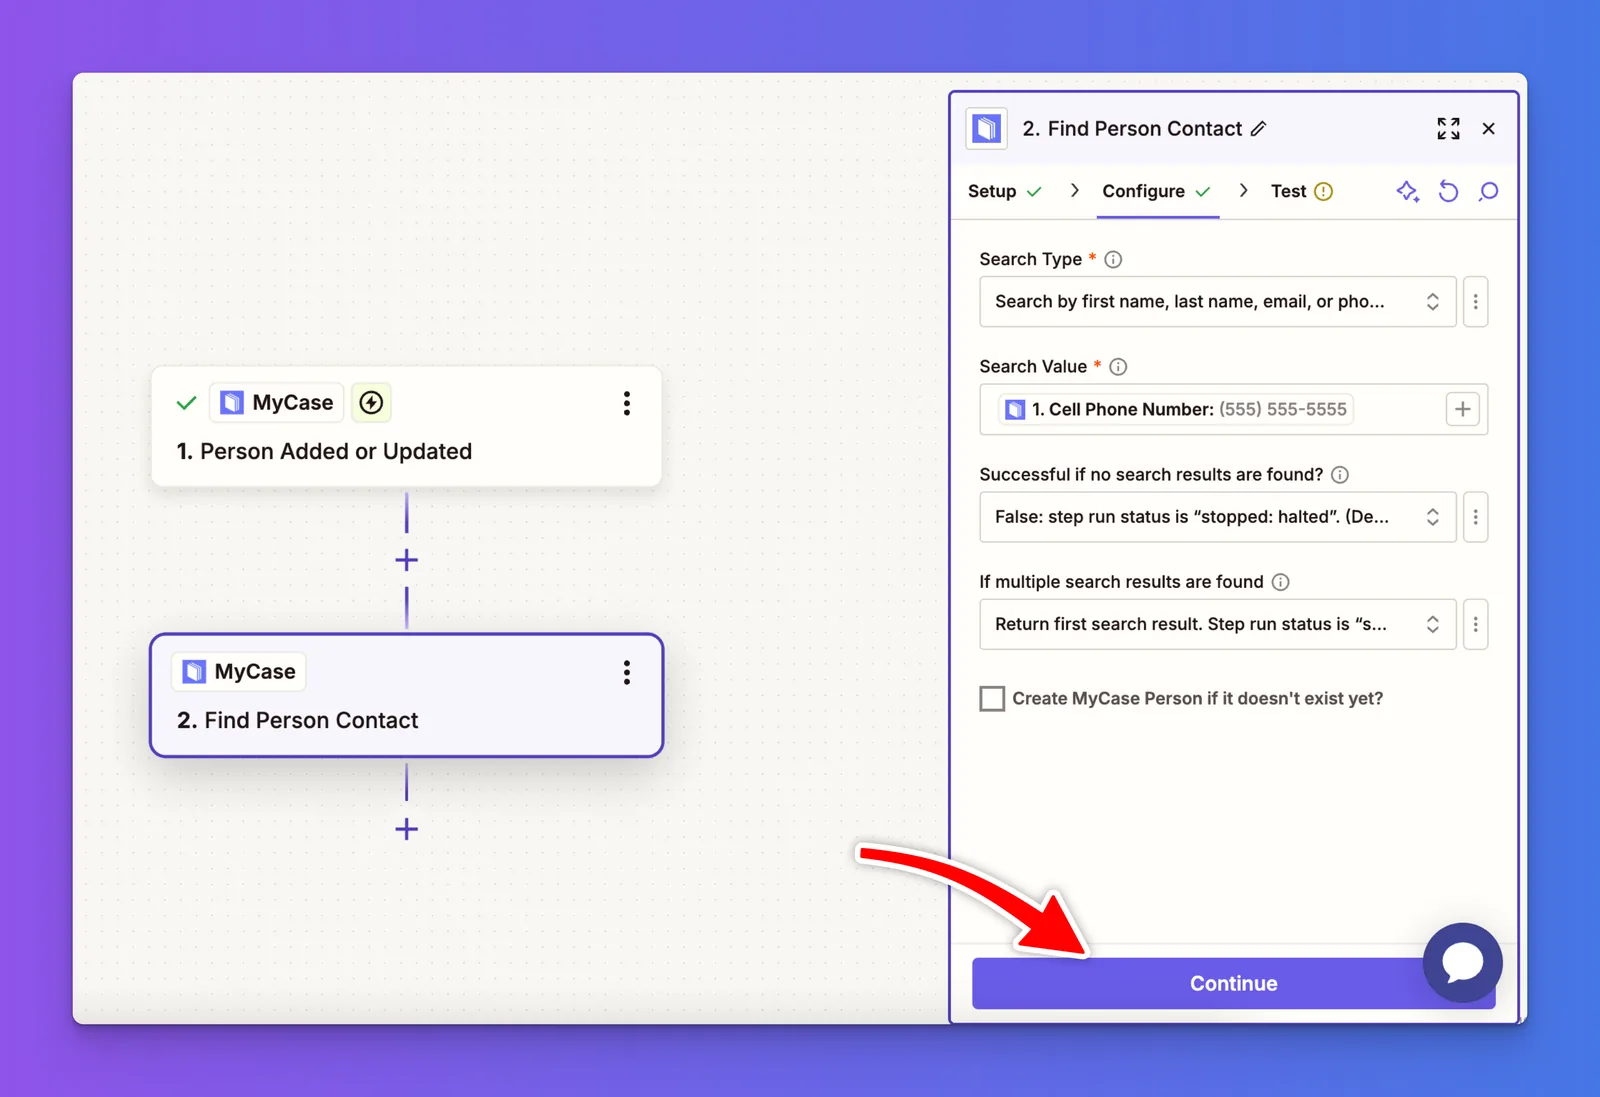The height and width of the screenshot is (1097, 1600).
Task: Close the Find Person Contact panel
Action: pyautogui.click(x=1489, y=128)
